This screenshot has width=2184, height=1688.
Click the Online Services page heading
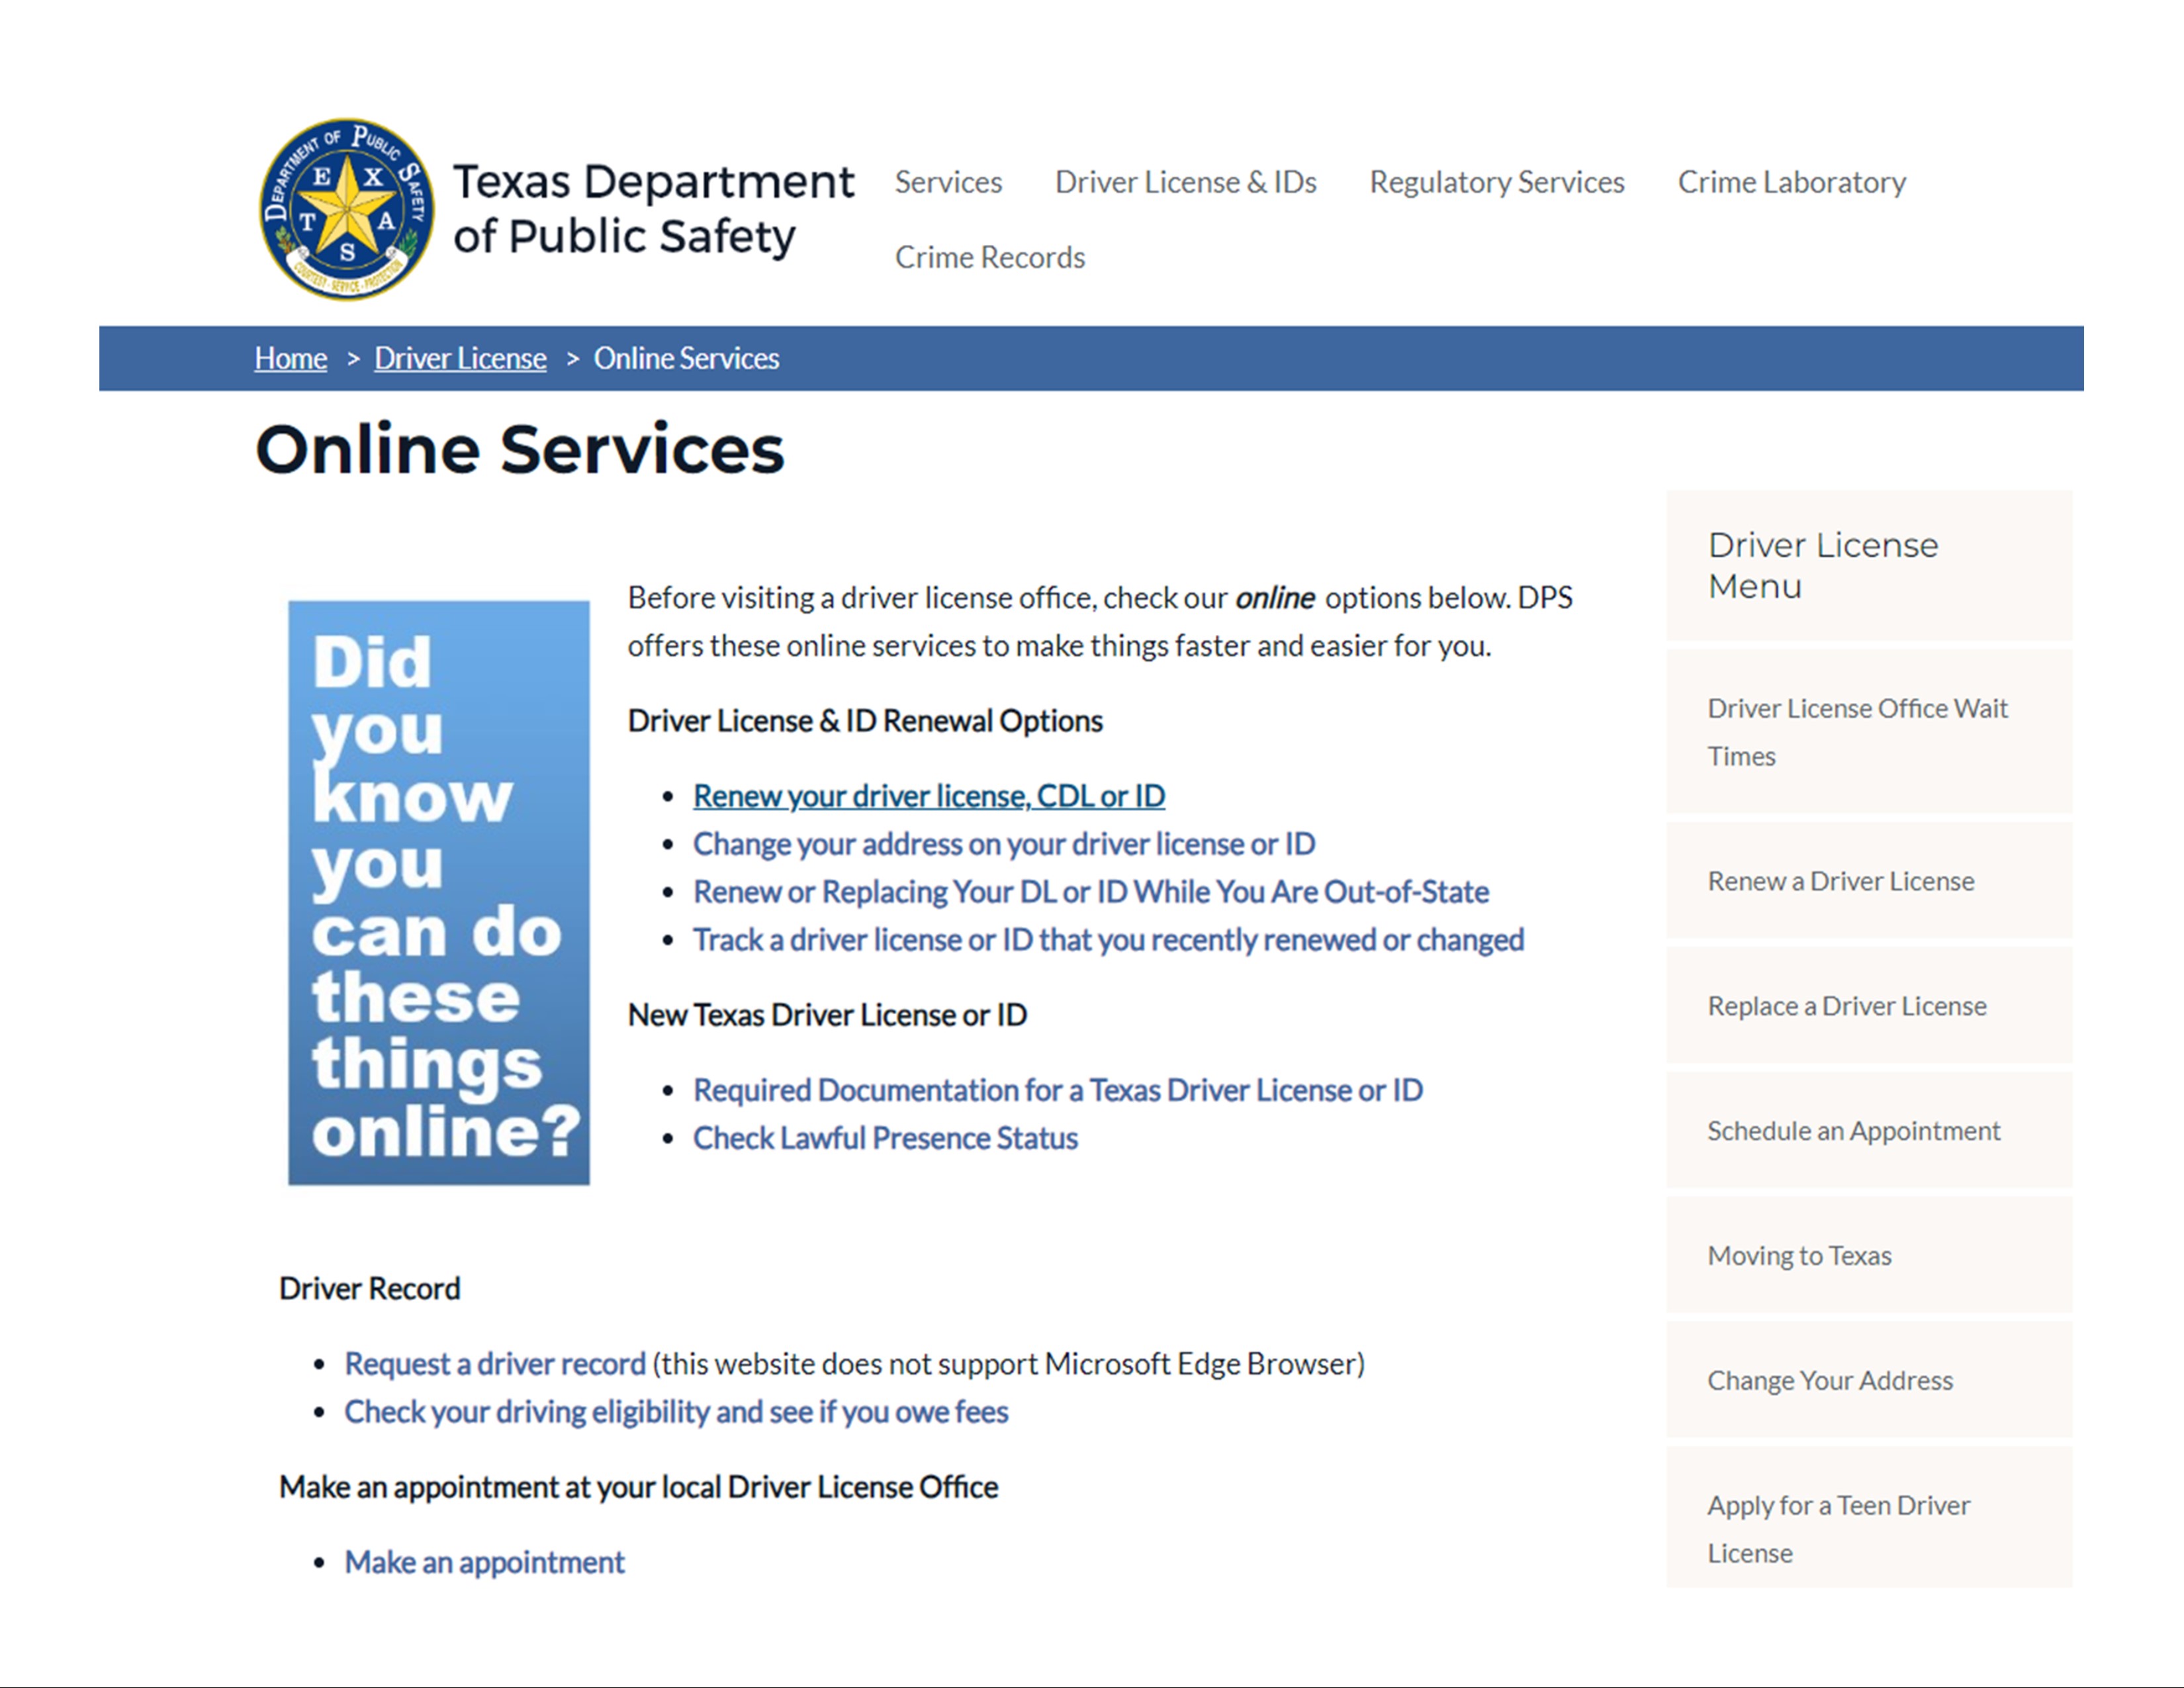pyautogui.click(x=520, y=449)
